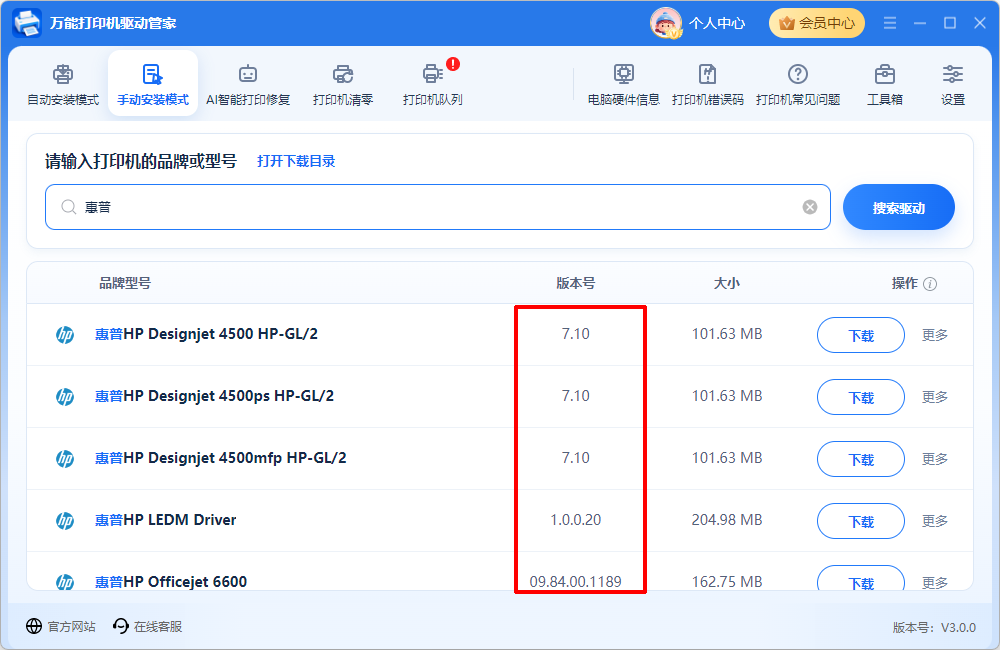Open 设置 settings
This screenshot has width=1000, height=650.
pyautogui.click(x=953, y=84)
